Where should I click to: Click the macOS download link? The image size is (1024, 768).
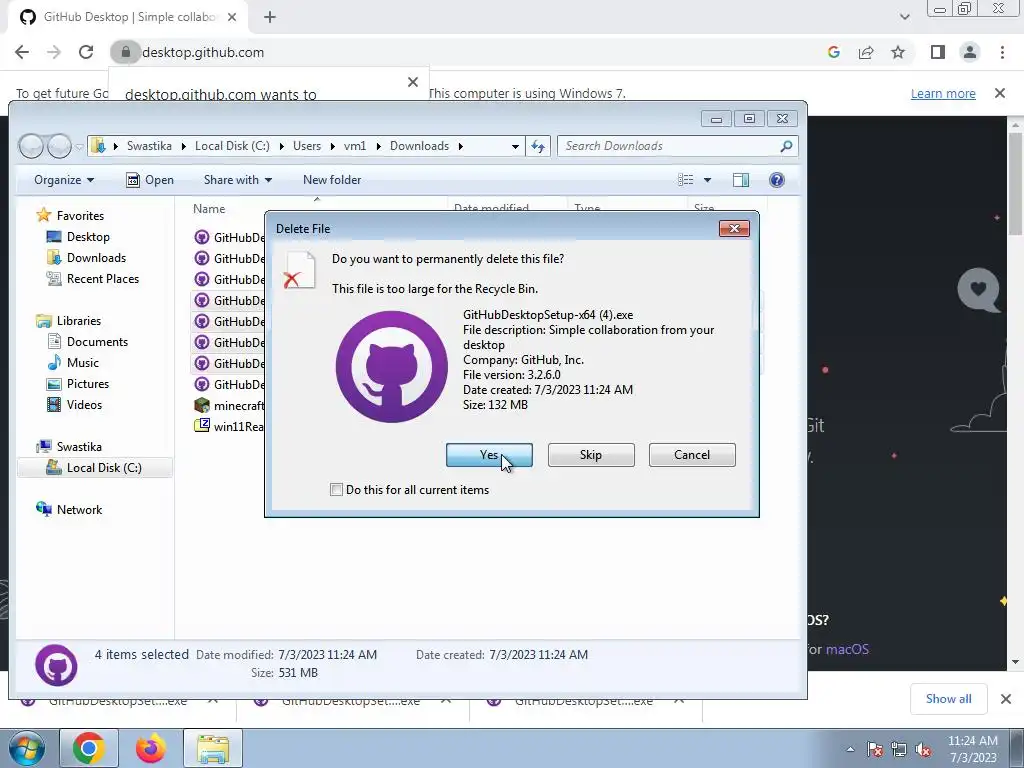coord(847,649)
